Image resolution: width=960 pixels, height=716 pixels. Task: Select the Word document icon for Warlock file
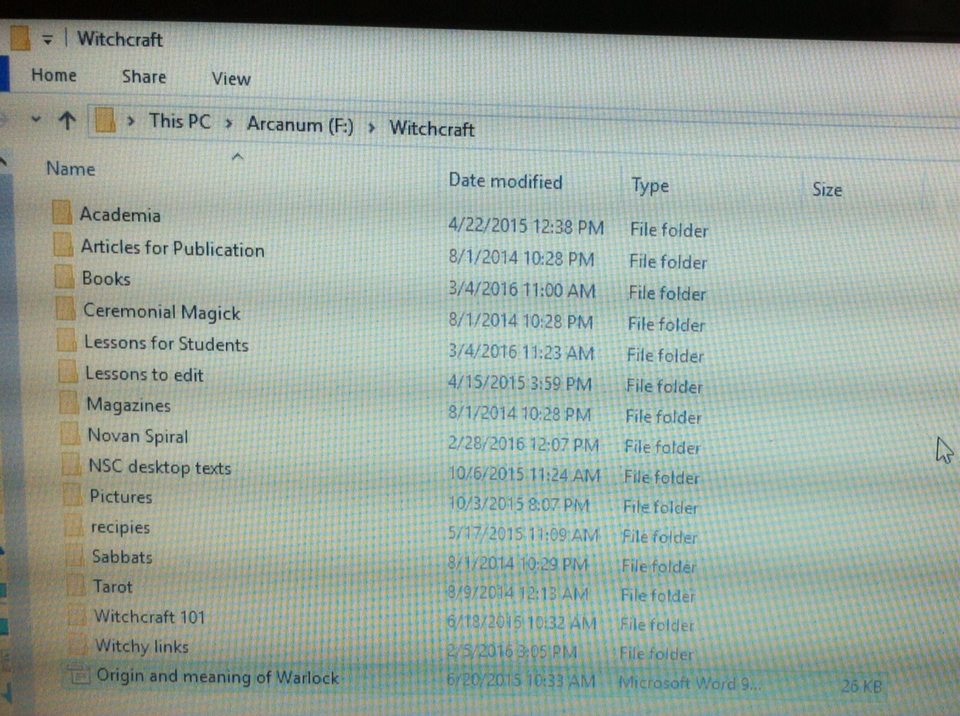point(78,676)
